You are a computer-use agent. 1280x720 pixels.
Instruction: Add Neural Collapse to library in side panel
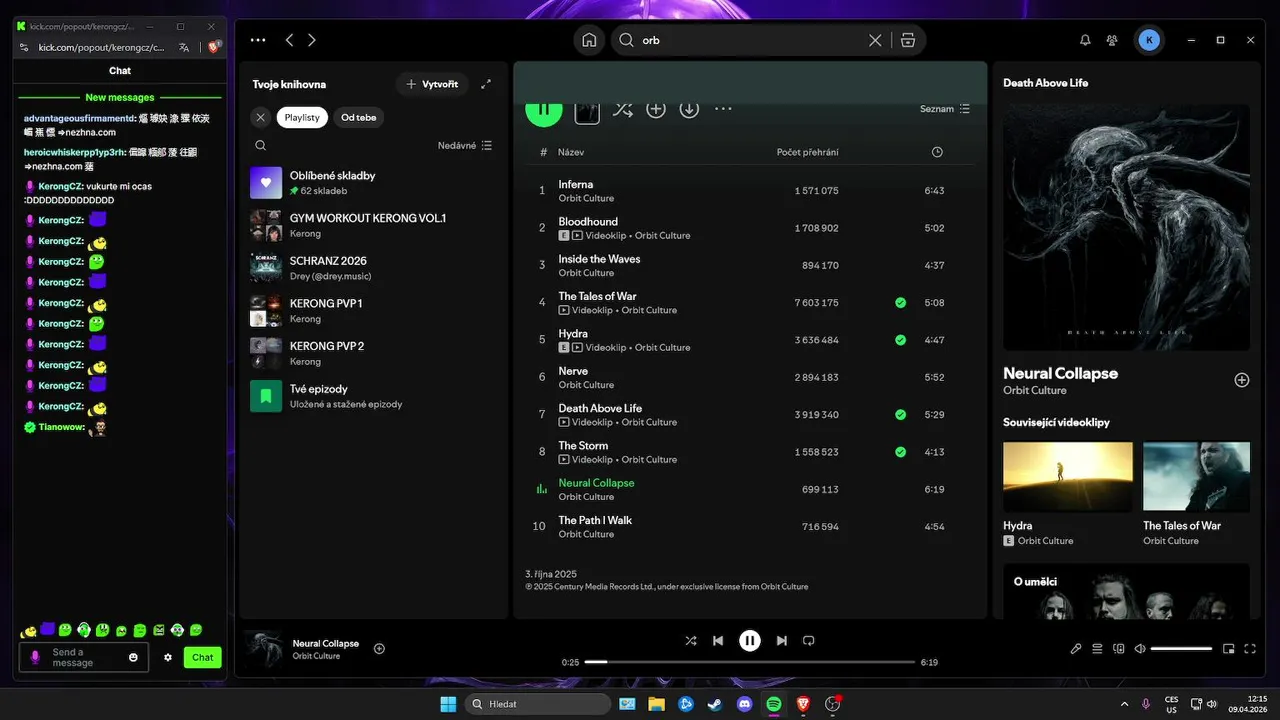tap(1242, 380)
